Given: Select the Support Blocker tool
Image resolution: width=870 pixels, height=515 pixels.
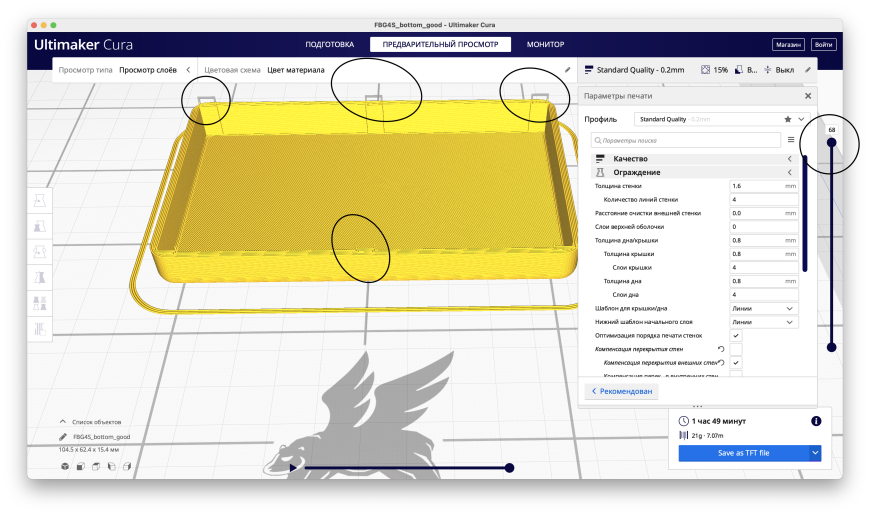Looking at the screenshot, I should point(40,329).
